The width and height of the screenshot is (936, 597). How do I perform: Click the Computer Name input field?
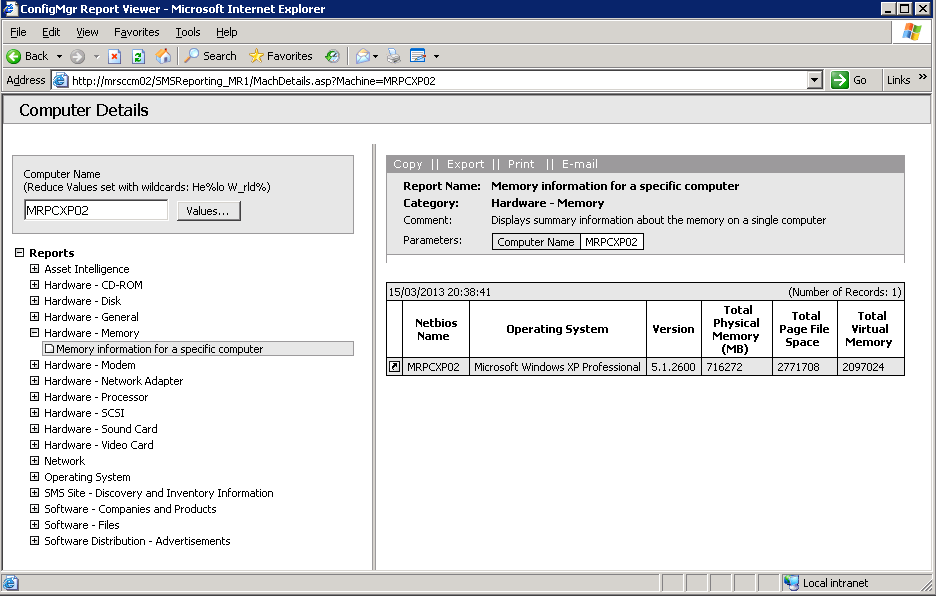pyautogui.click(x=96, y=210)
